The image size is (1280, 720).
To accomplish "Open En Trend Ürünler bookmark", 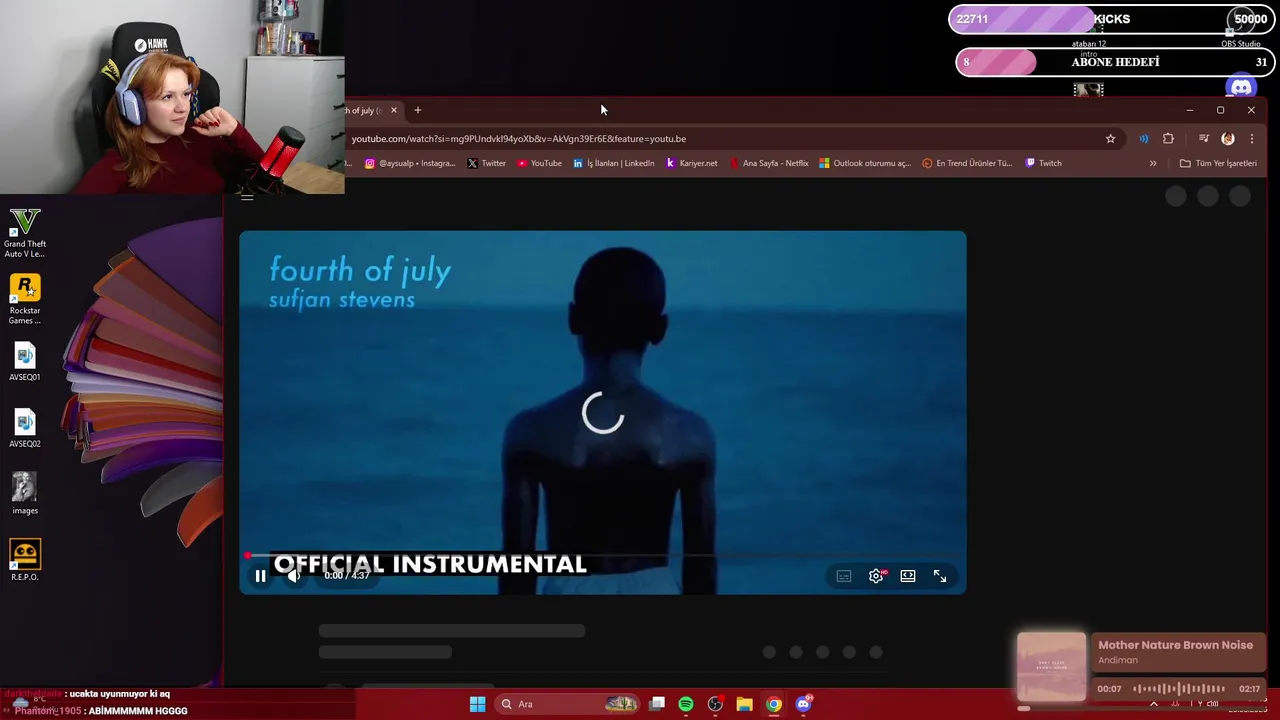I will pos(967,163).
